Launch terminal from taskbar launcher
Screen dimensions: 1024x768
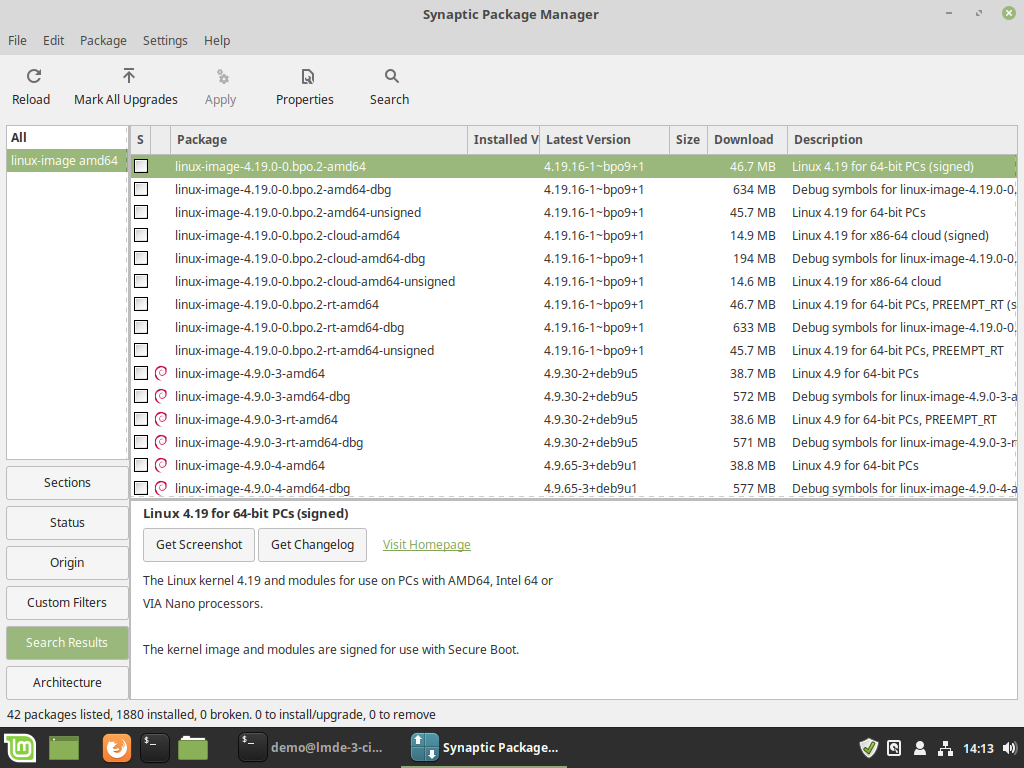[155, 748]
